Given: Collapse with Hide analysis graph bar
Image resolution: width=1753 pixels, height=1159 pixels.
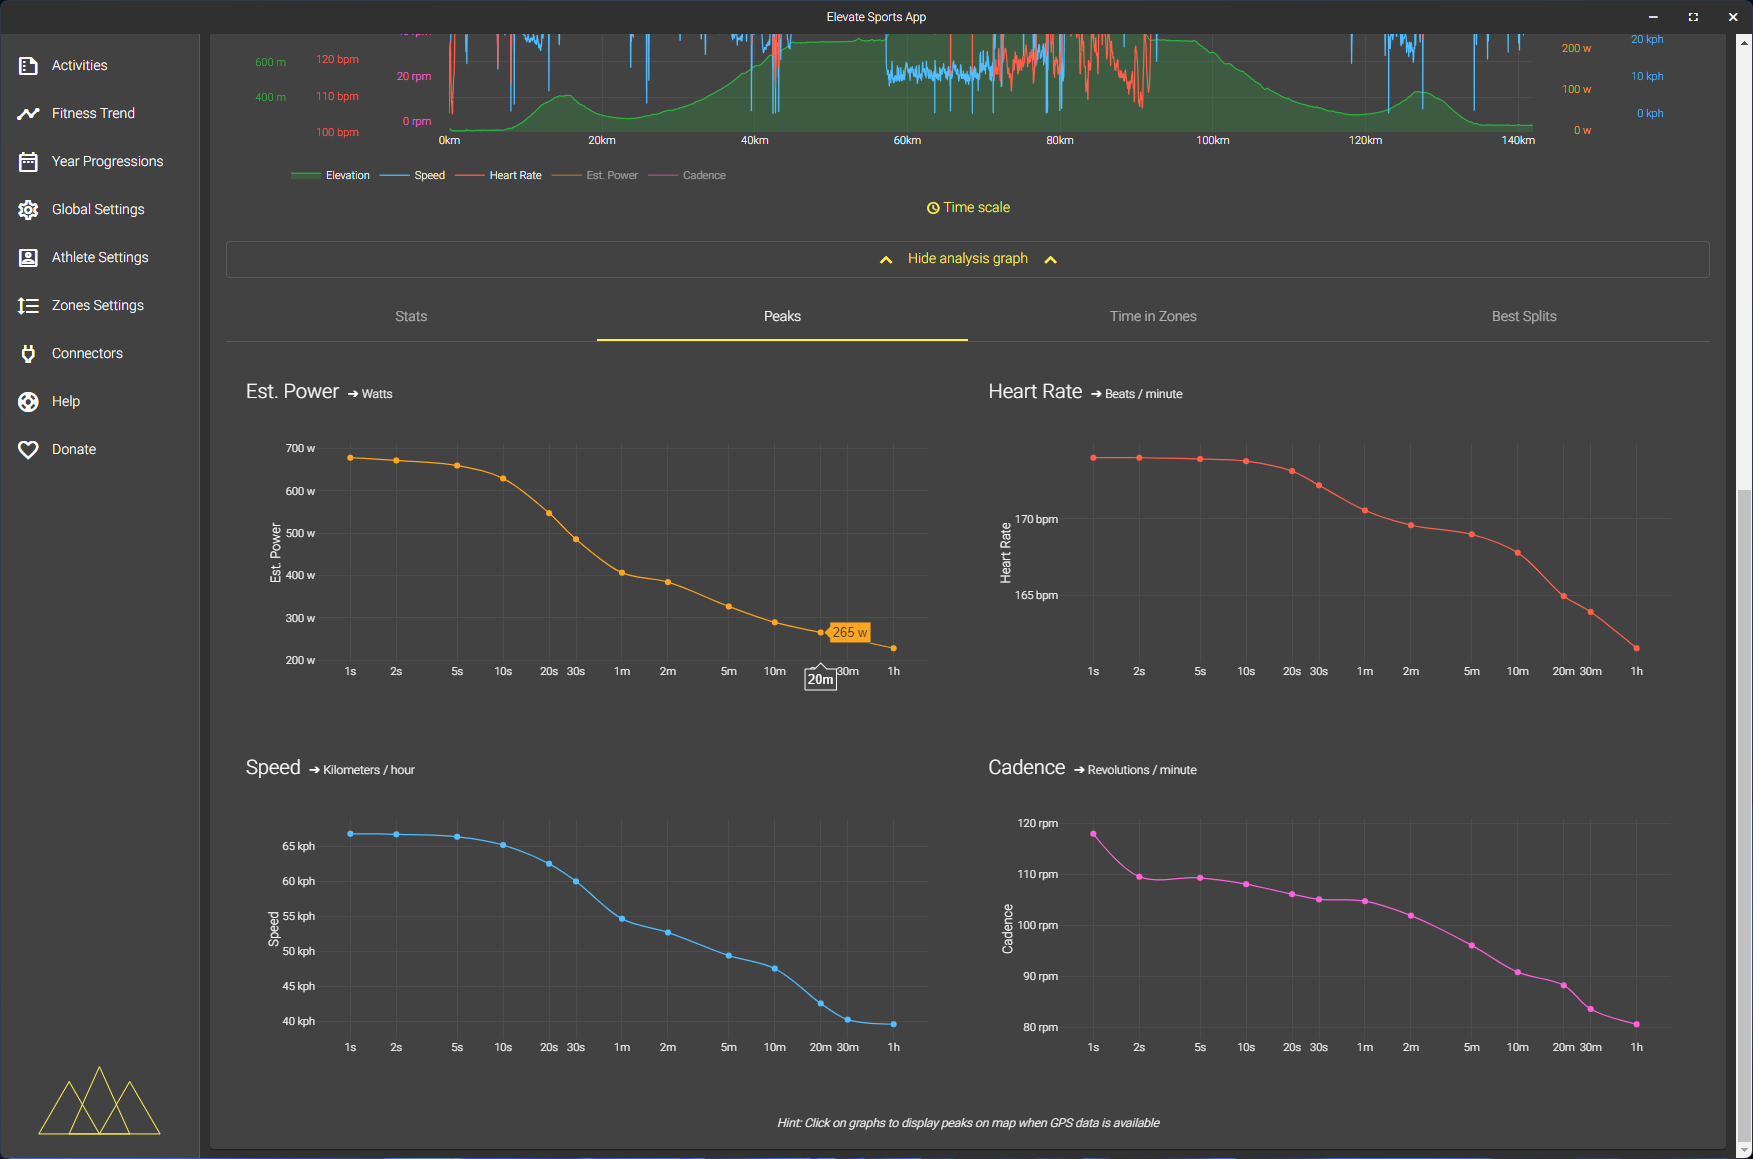Looking at the screenshot, I should click(967, 259).
